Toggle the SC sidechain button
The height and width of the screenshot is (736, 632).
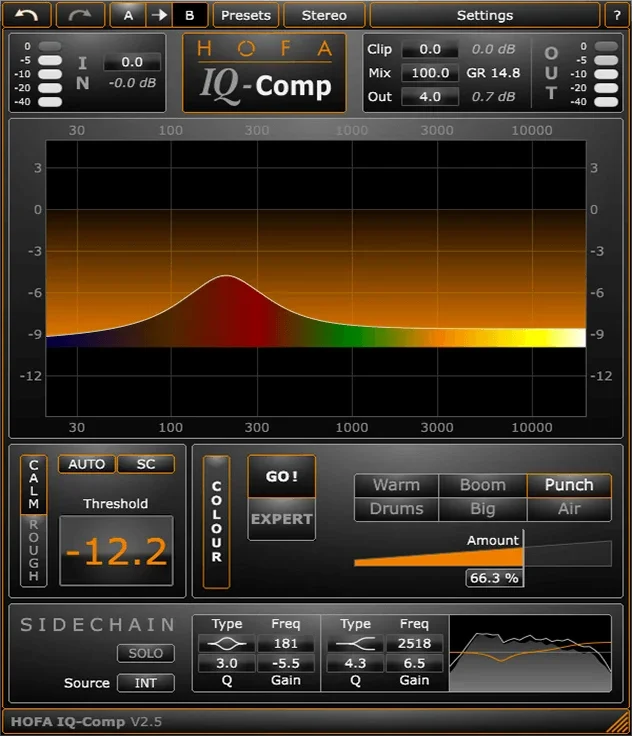(146, 464)
